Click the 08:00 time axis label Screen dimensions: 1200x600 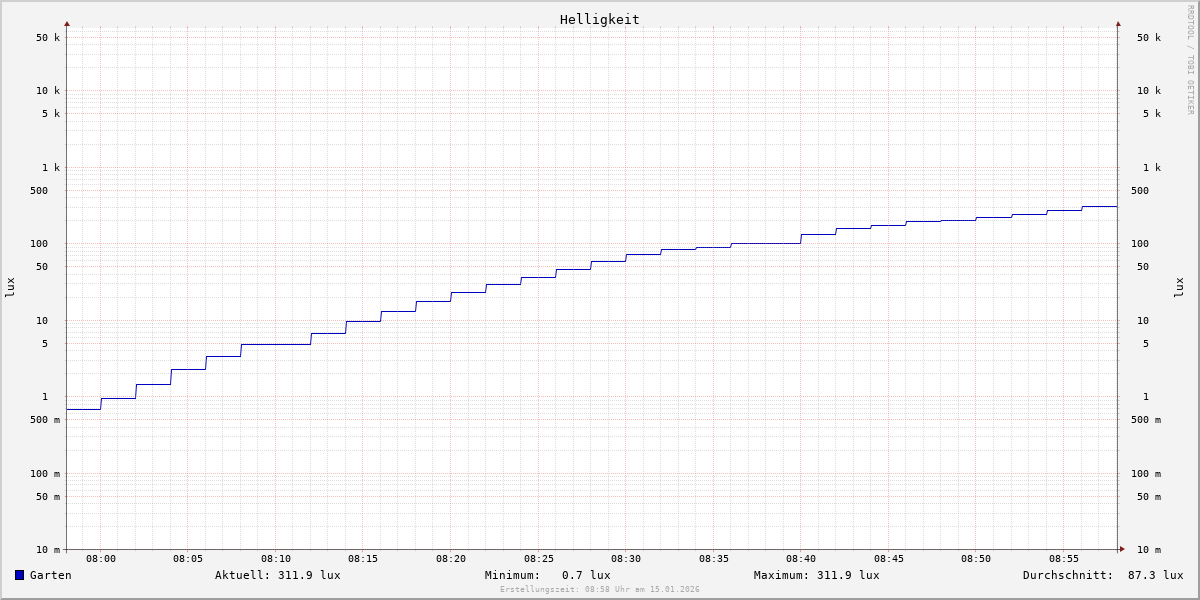(x=101, y=559)
